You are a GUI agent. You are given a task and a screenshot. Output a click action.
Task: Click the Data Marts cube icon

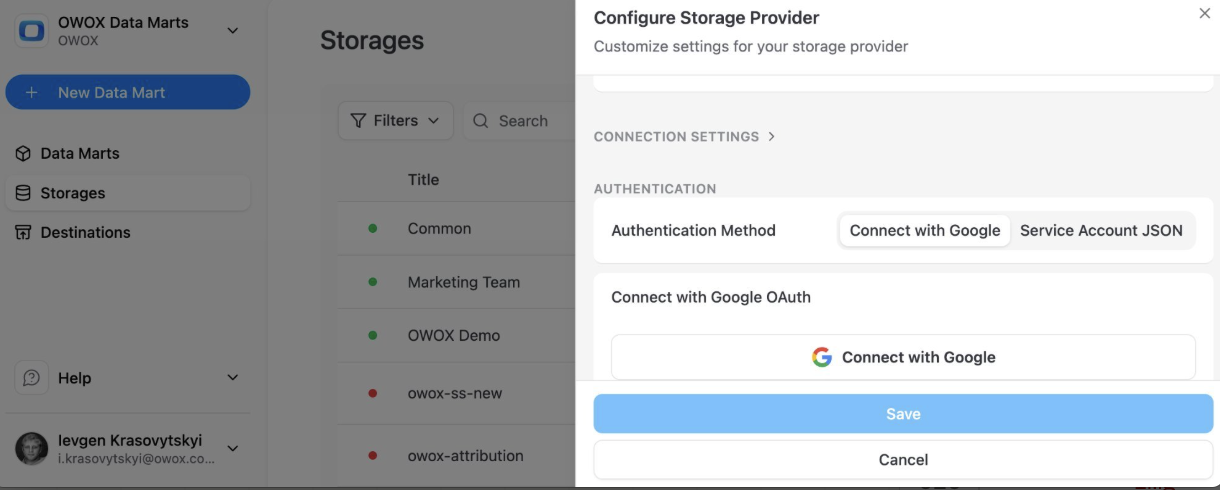coord(24,154)
